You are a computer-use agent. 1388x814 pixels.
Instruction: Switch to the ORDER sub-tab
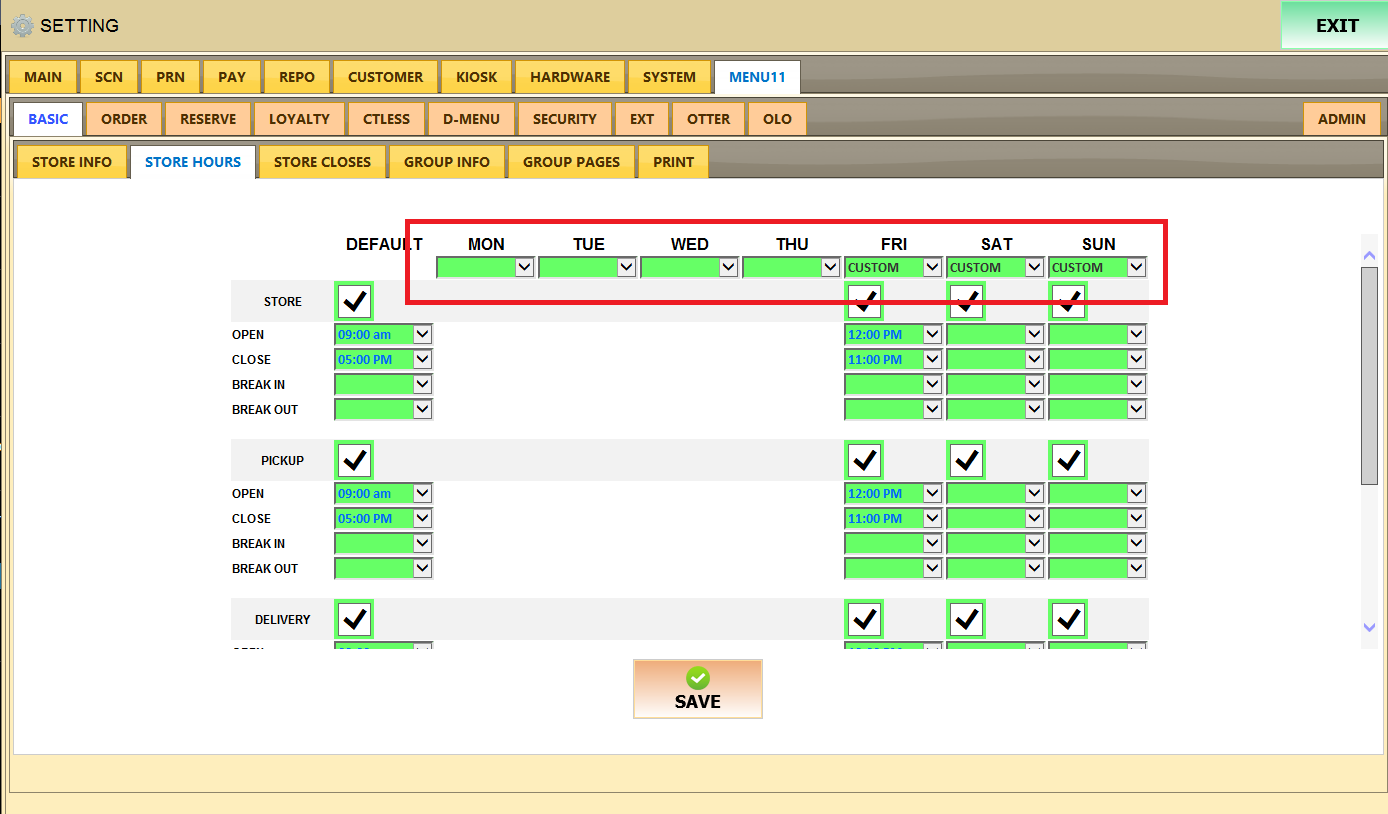point(124,119)
